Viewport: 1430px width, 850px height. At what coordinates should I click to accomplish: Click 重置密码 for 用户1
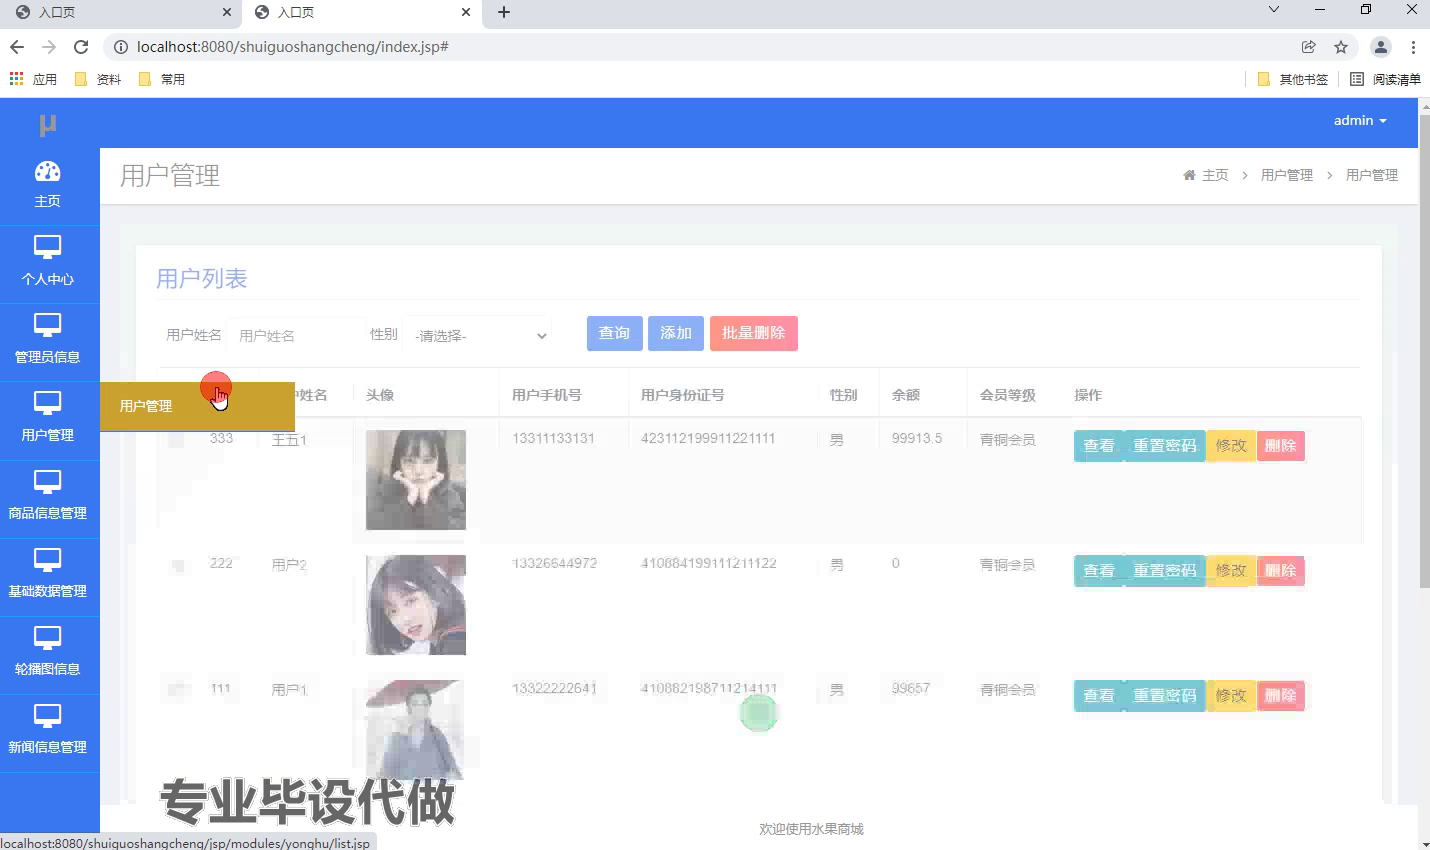click(x=1165, y=696)
